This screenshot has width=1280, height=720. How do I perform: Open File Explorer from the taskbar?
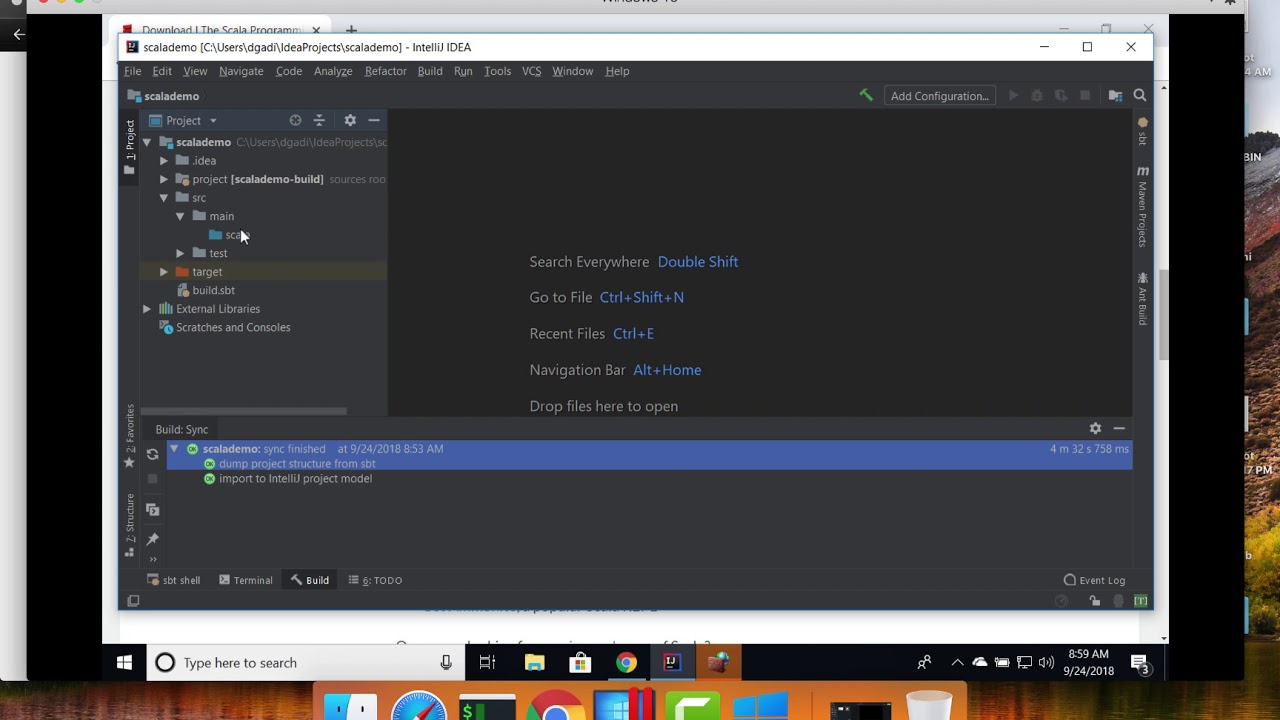click(534, 662)
